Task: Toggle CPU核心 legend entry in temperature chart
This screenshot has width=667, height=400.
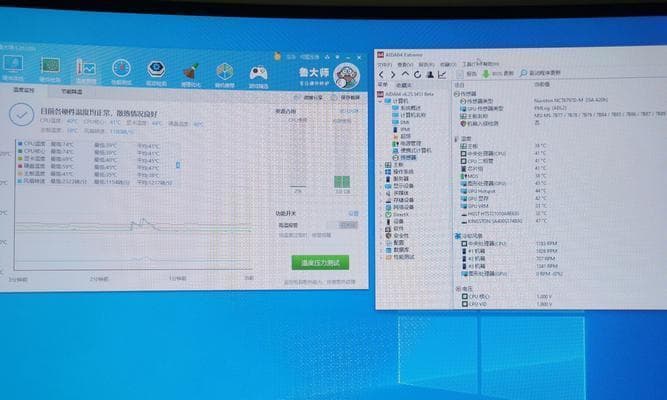Action: coord(32,151)
